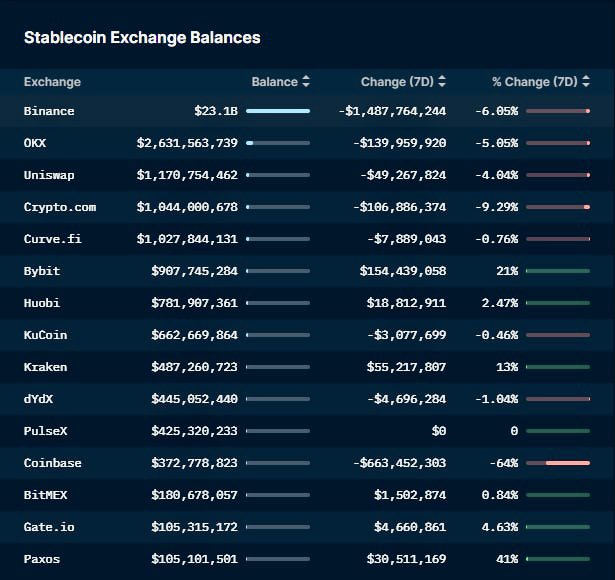The width and height of the screenshot is (615, 580).
Task: Click the Coinbase percent change bar
Action: [x=558, y=463]
